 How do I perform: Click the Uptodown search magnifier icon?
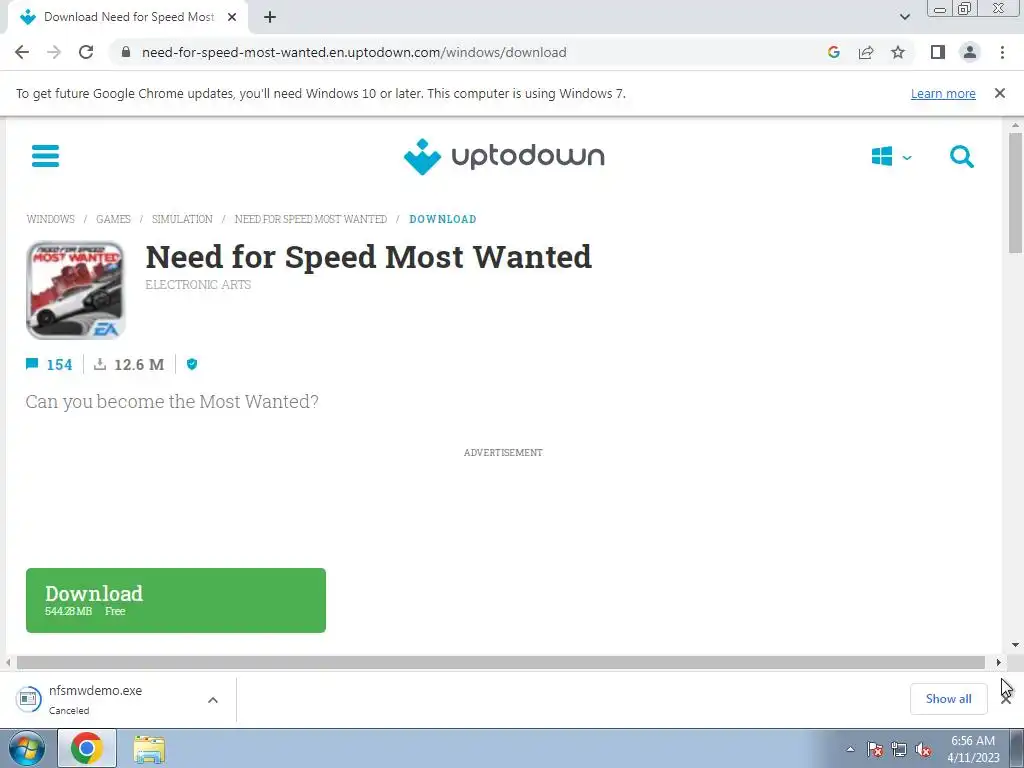pos(961,157)
